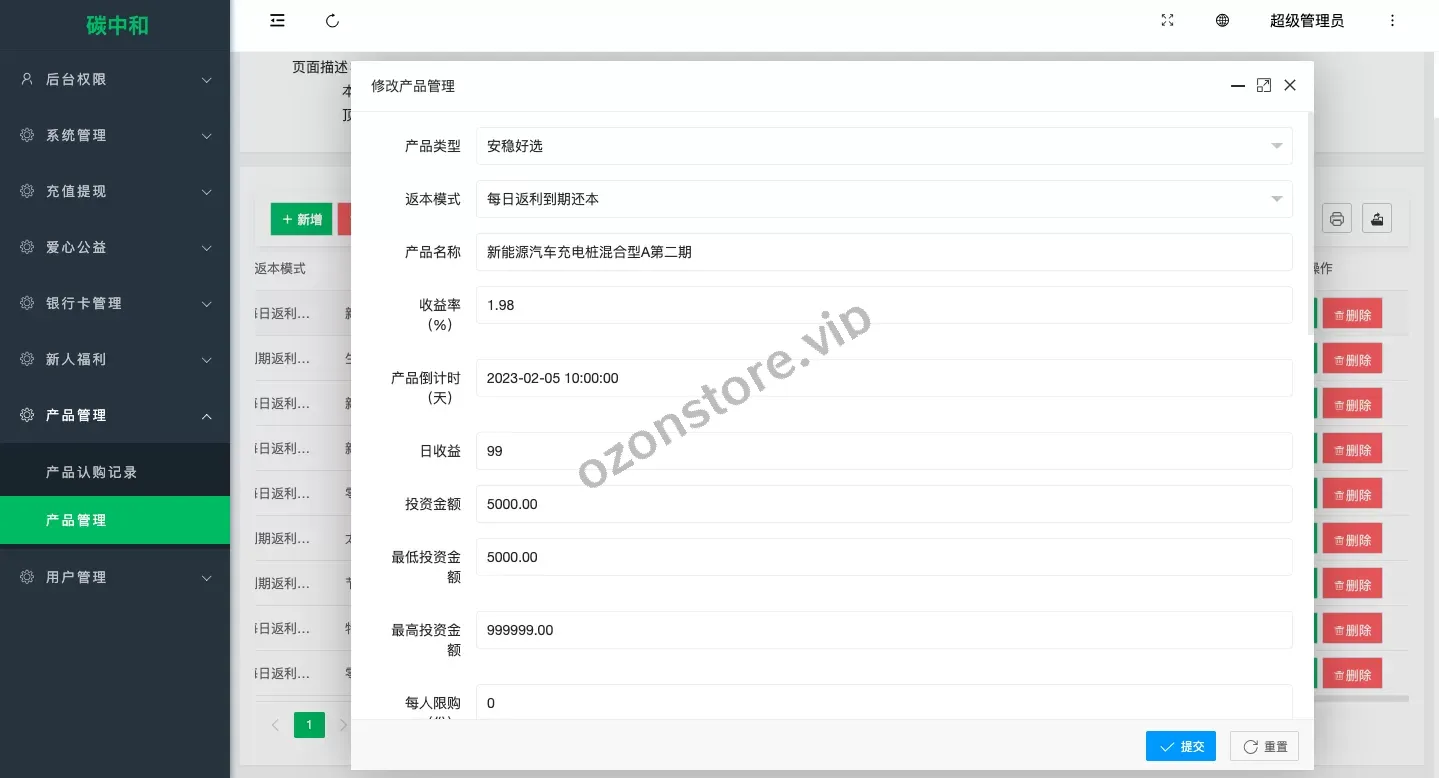
Task: Toggle fullscreen mode icon in header
Action: (x=1167, y=21)
